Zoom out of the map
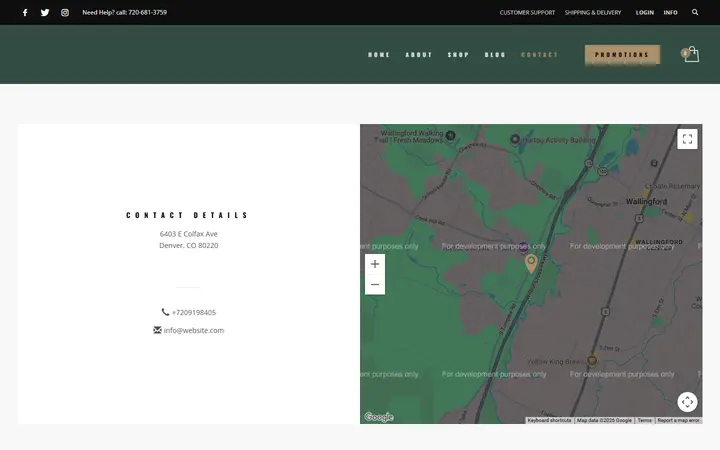Image resolution: width=720 pixels, height=450 pixels. tap(375, 285)
